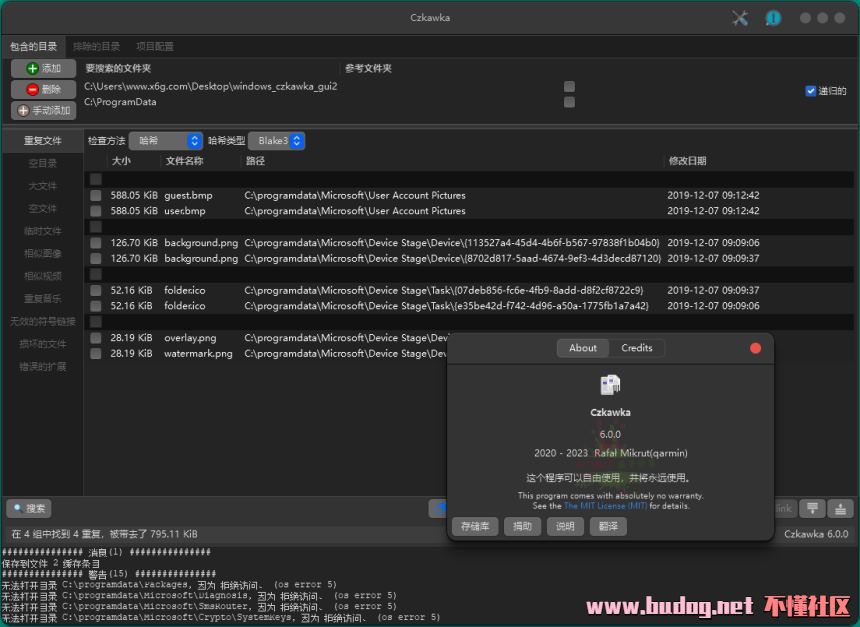Select 相似图像 in the sidebar
Viewport: 860px width, 627px height.
43,253
